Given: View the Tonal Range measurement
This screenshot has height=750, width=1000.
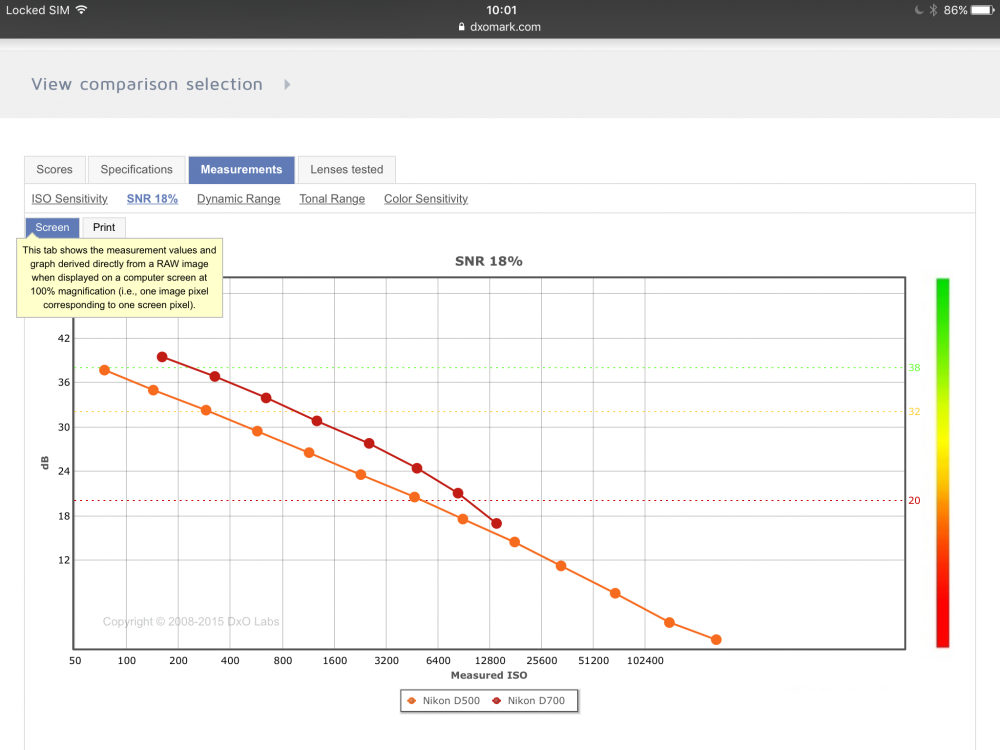Looking at the screenshot, I should pos(332,199).
